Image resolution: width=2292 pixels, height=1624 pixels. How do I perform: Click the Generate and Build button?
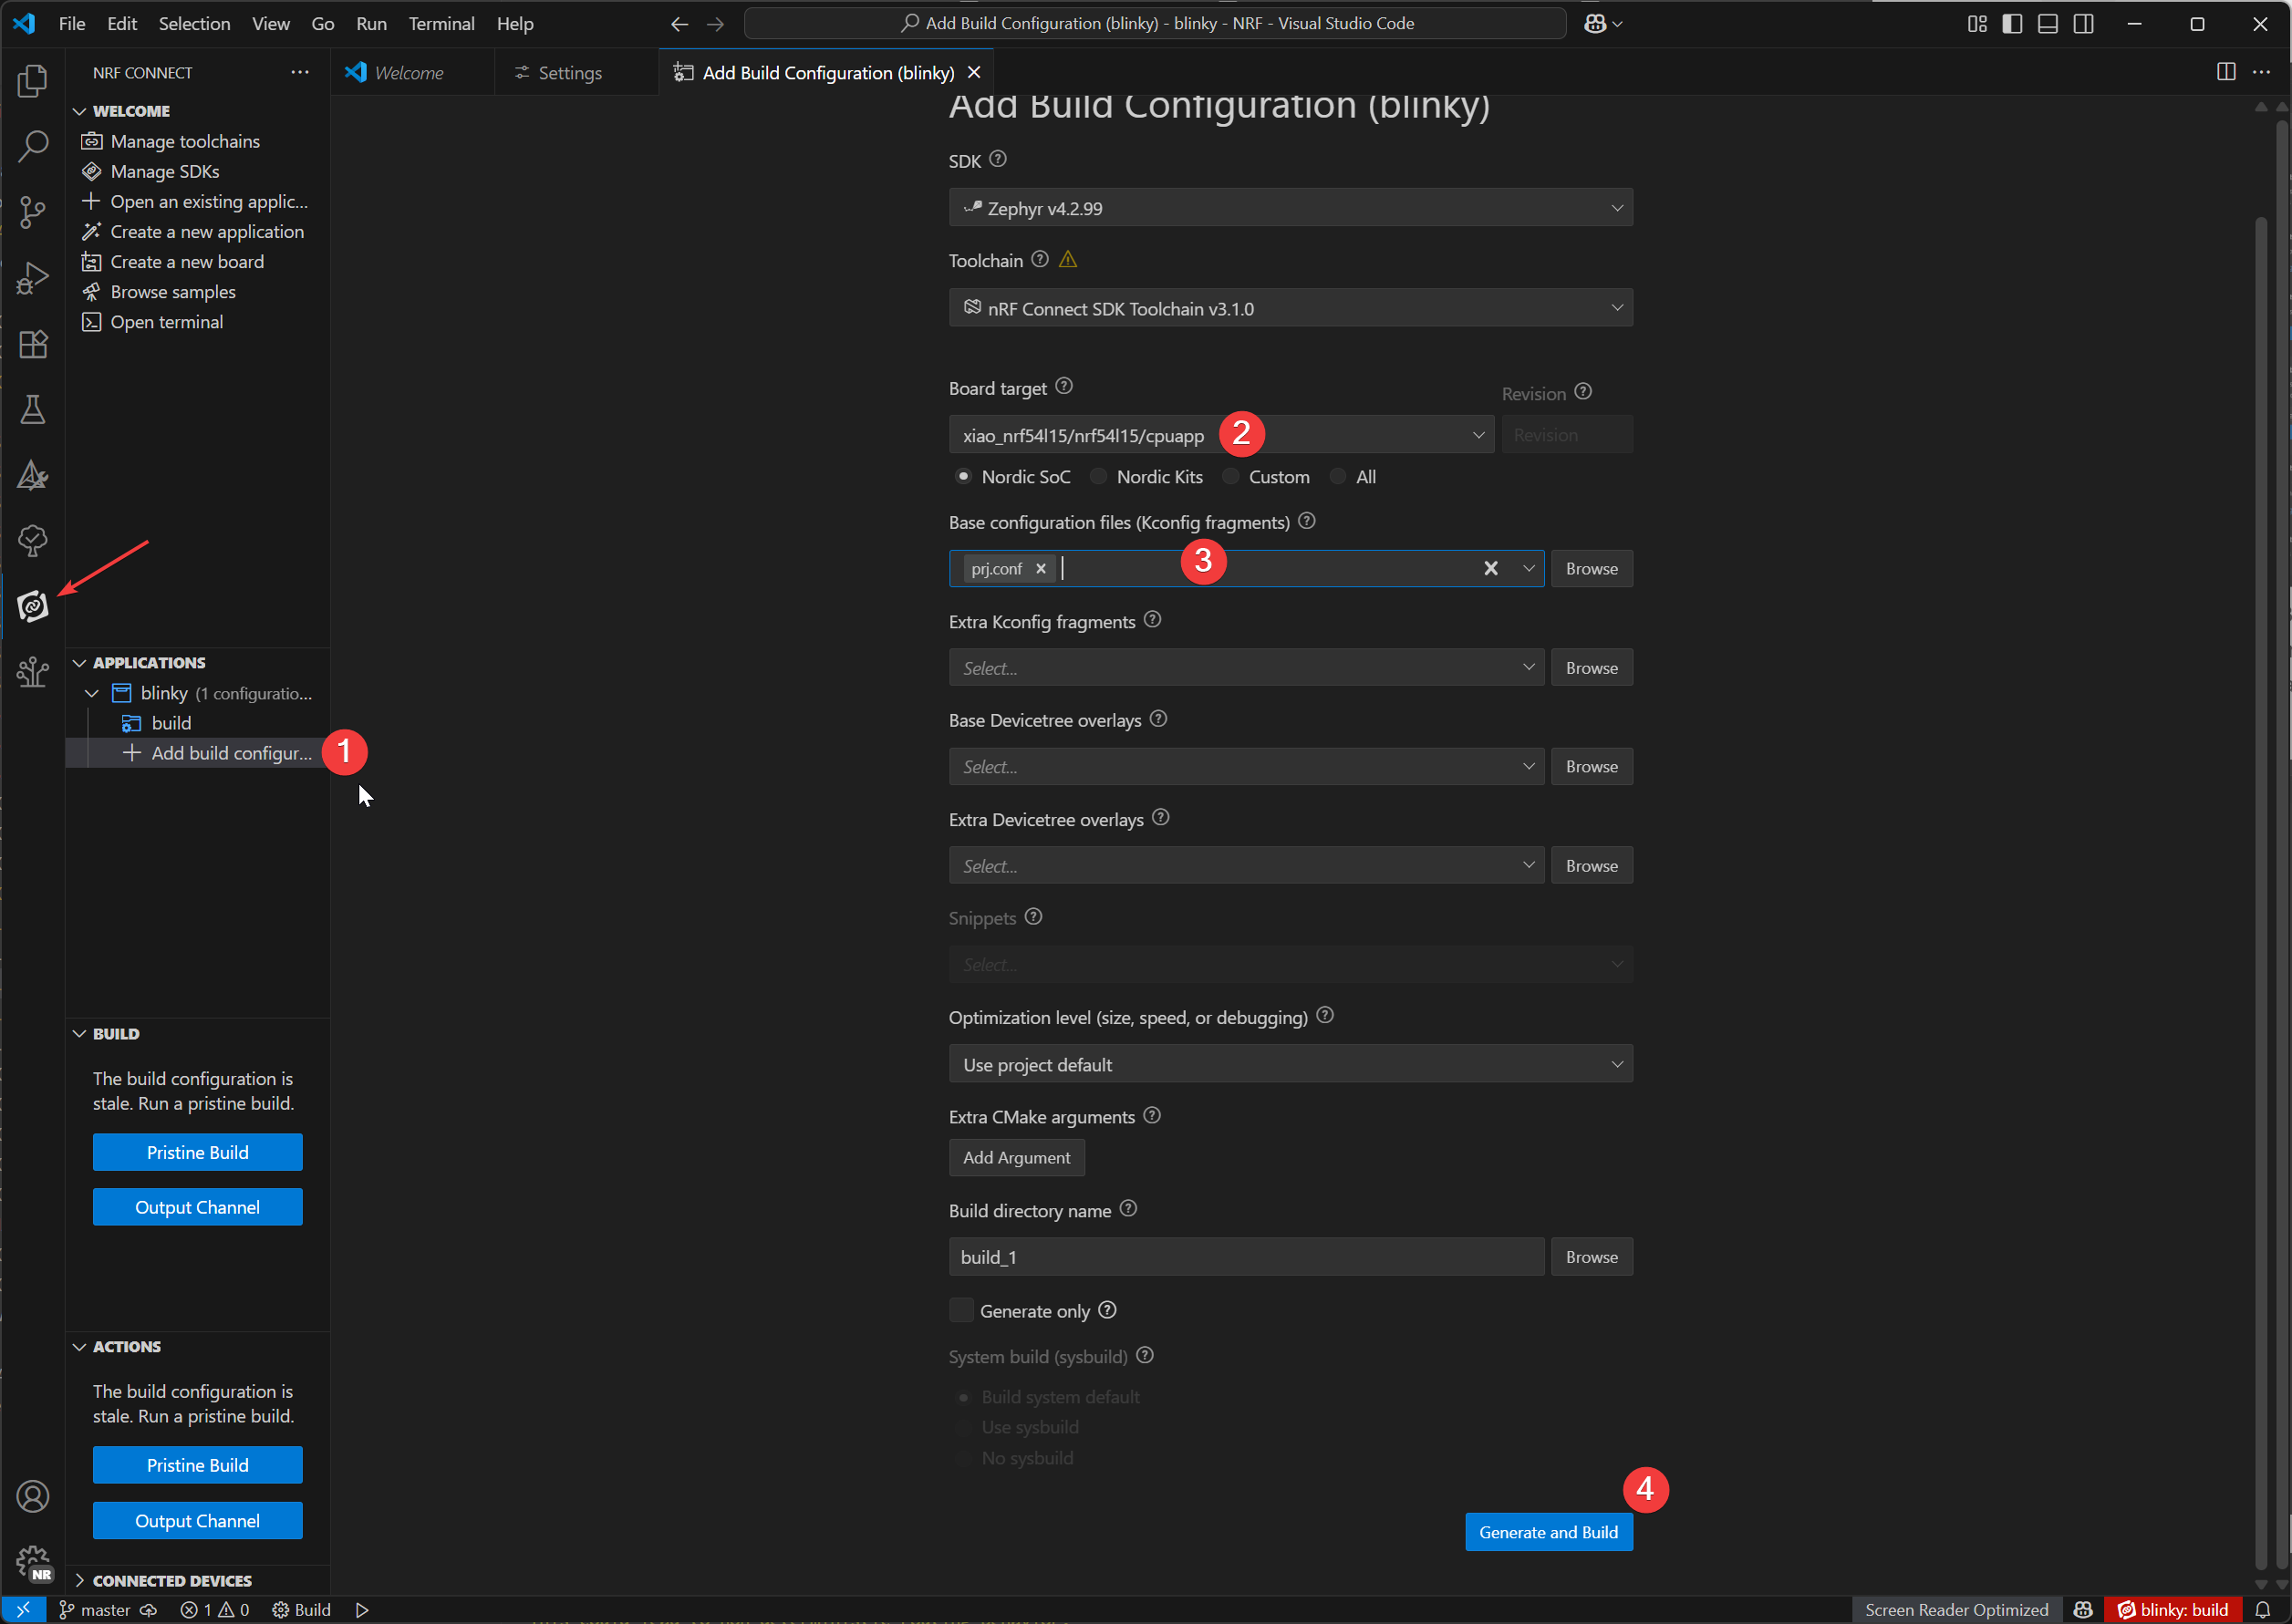1549,1532
